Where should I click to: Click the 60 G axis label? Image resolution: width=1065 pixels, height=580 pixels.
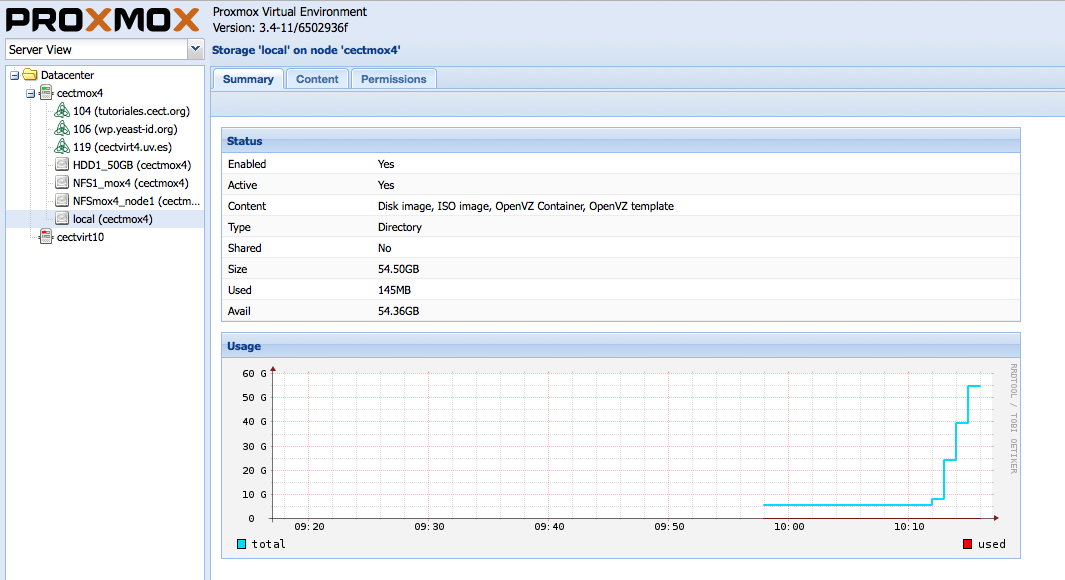[254, 374]
